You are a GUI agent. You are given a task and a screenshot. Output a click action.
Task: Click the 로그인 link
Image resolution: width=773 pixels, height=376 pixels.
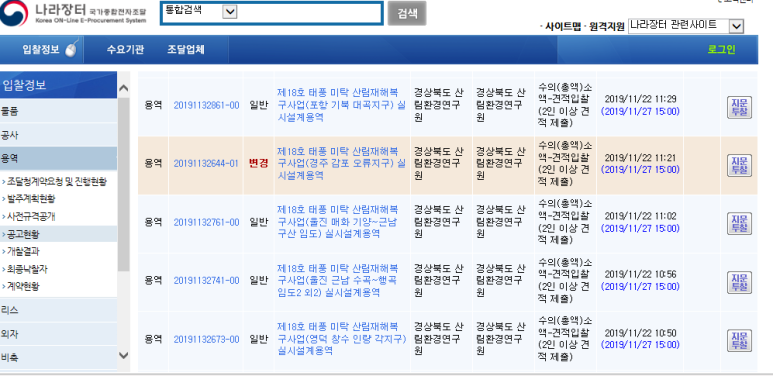[721, 50]
